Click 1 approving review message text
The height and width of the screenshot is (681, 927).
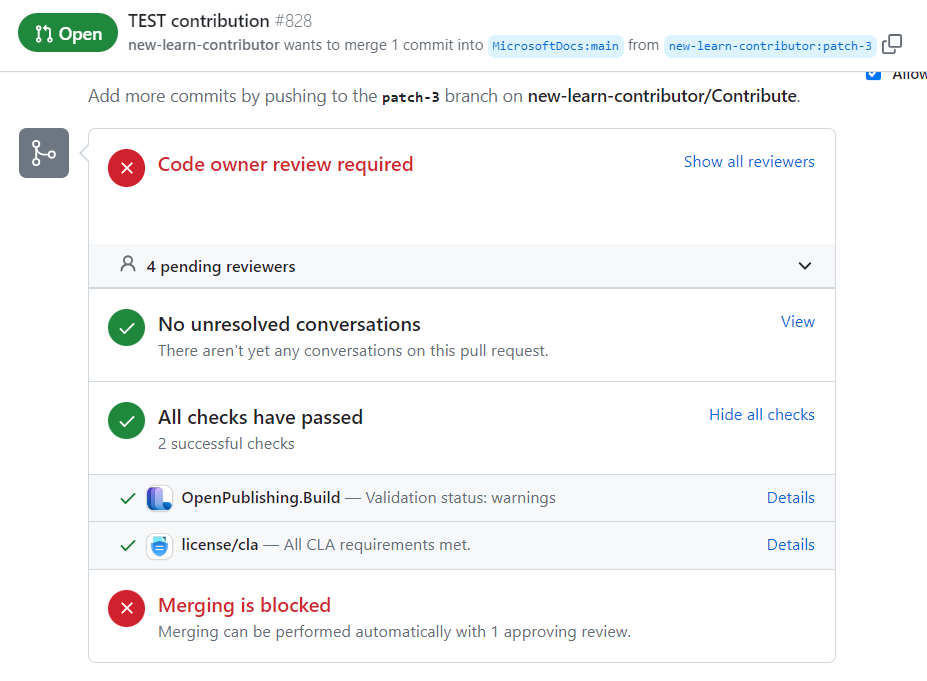point(394,631)
